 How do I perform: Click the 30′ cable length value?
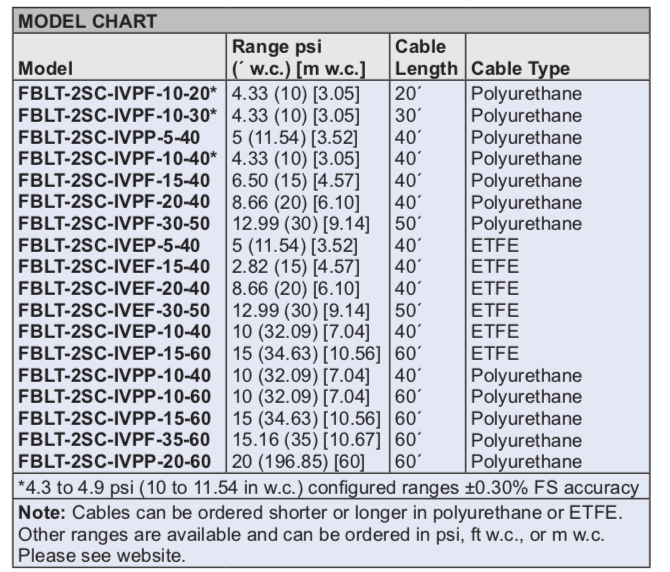point(406,115)
